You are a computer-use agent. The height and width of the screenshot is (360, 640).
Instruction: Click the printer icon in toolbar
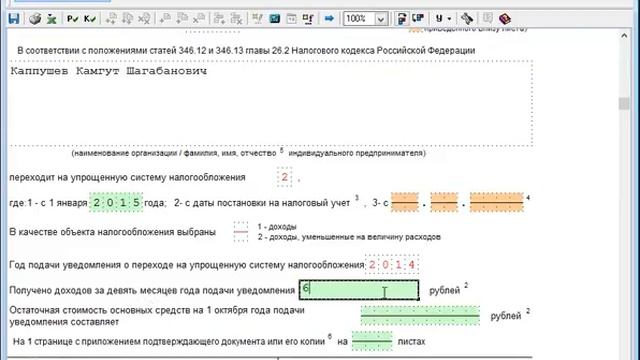point(35,18)
